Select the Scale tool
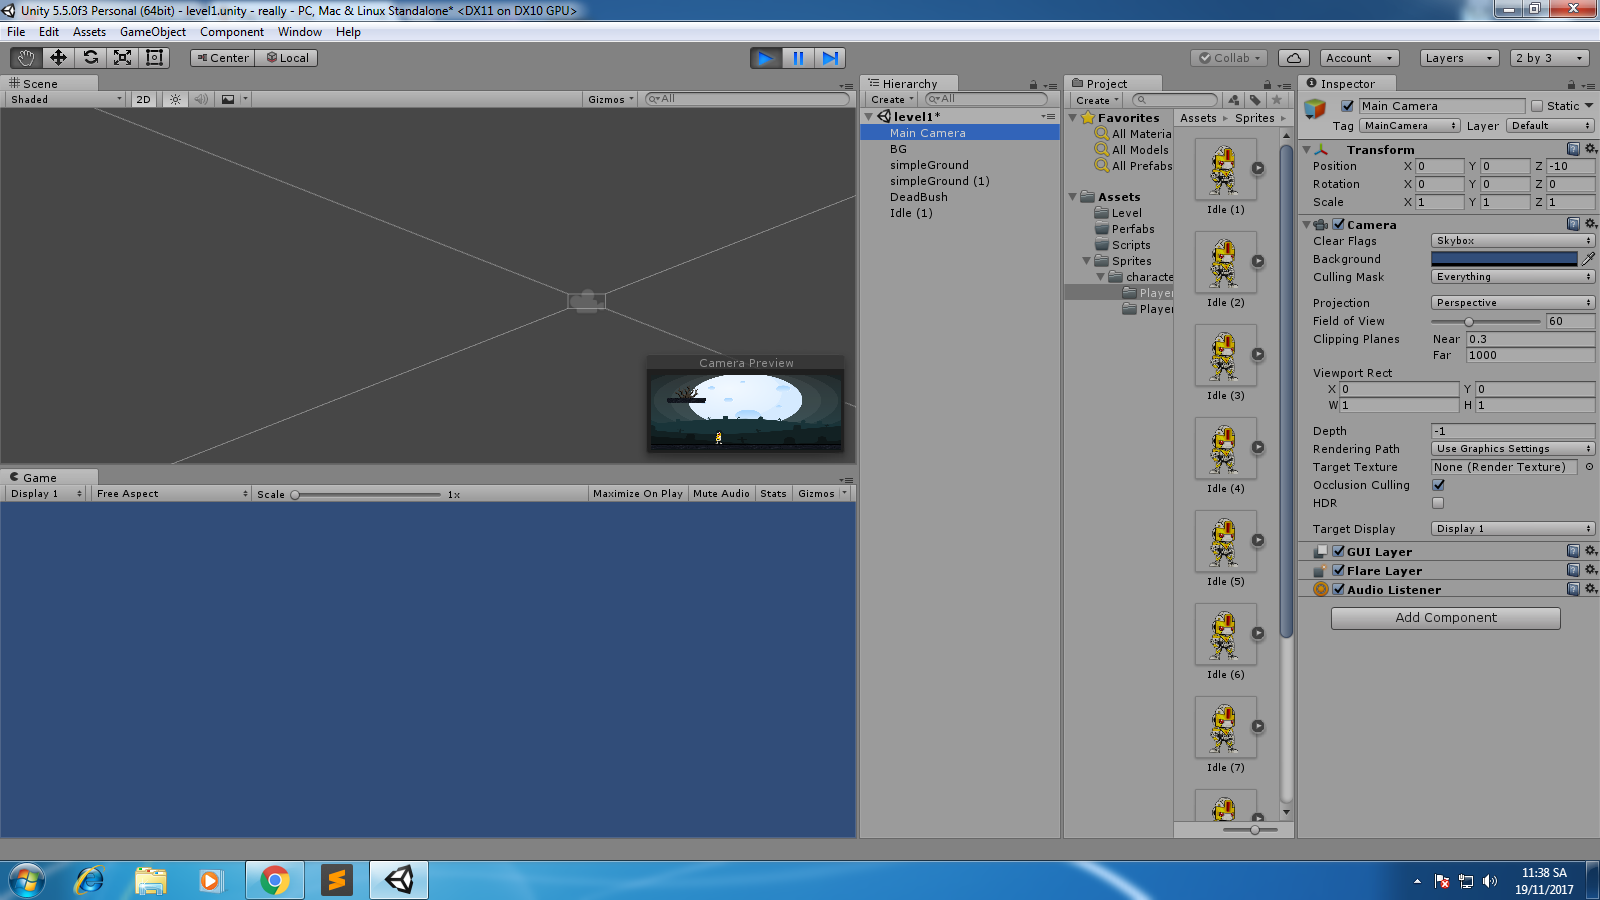The image size is (1600, 900). tap(122, 58)
